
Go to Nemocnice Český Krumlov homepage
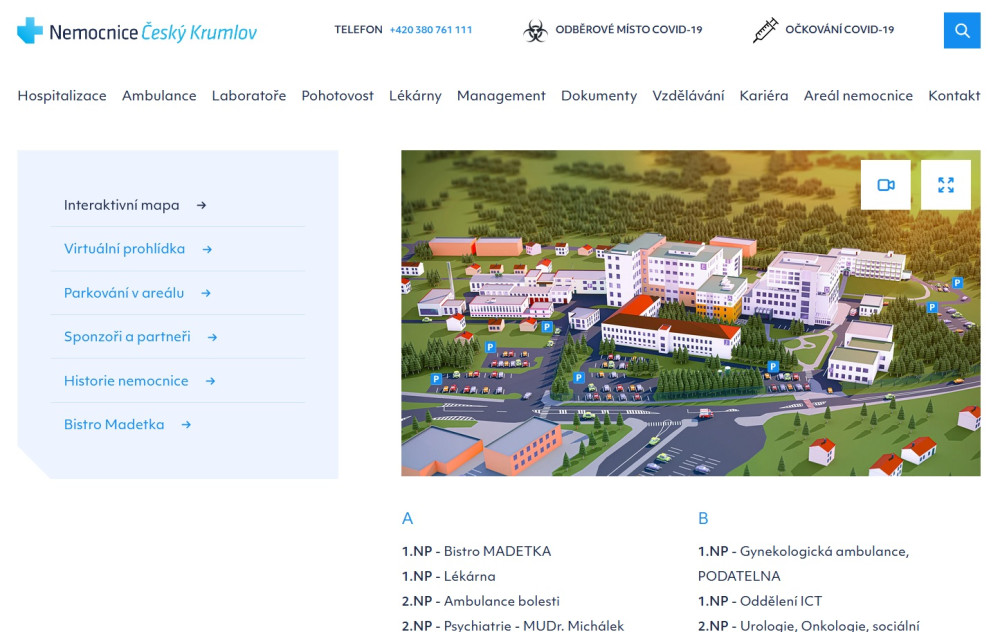(137, 31)
